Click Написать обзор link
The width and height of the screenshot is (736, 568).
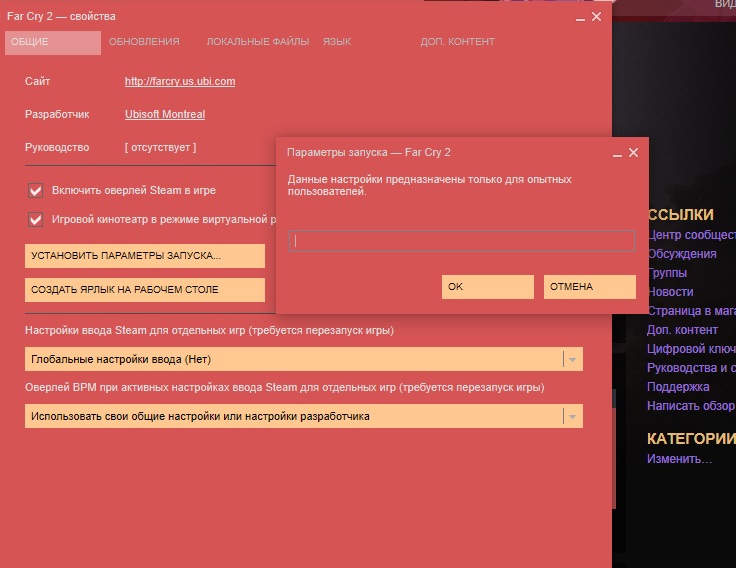691,406
